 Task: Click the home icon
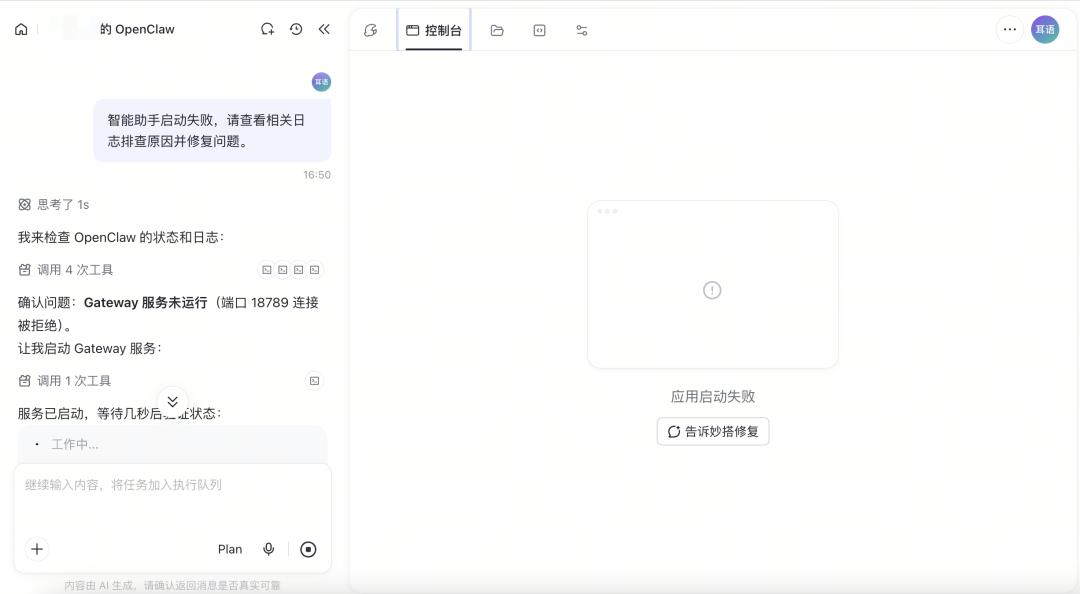[x=21, y=29]
